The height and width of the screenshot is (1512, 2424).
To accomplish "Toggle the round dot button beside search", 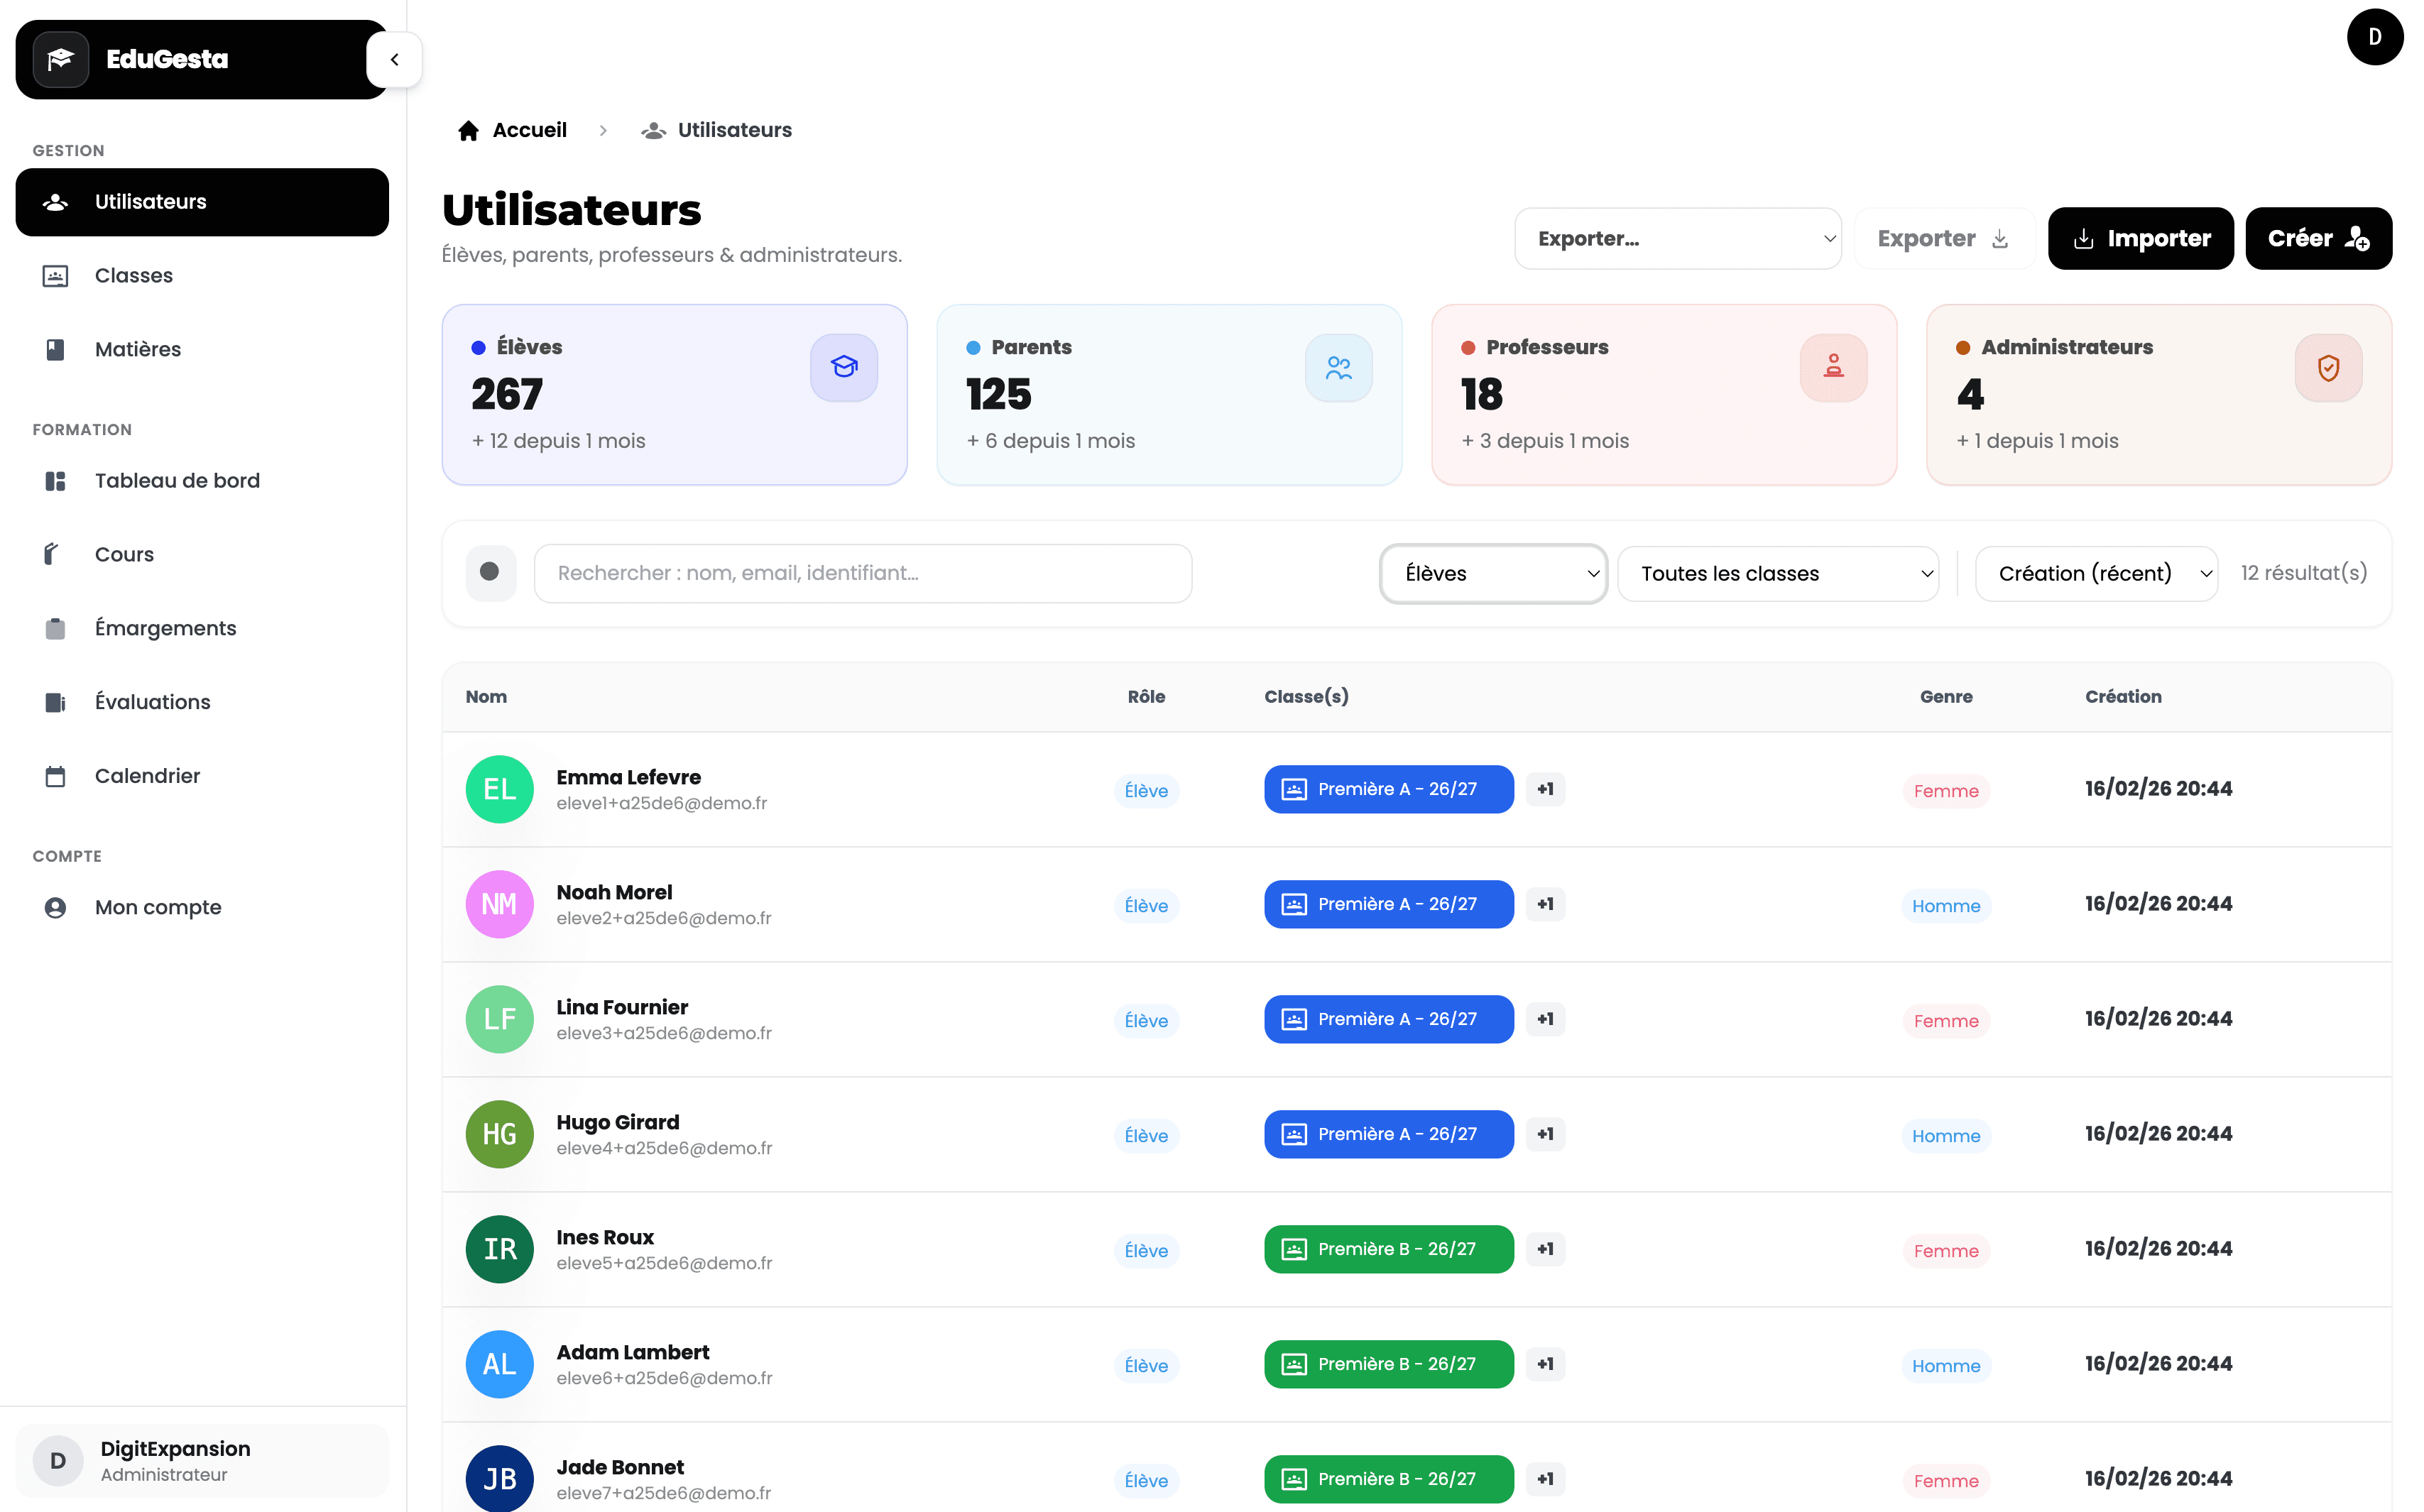I will pos(490,572).
